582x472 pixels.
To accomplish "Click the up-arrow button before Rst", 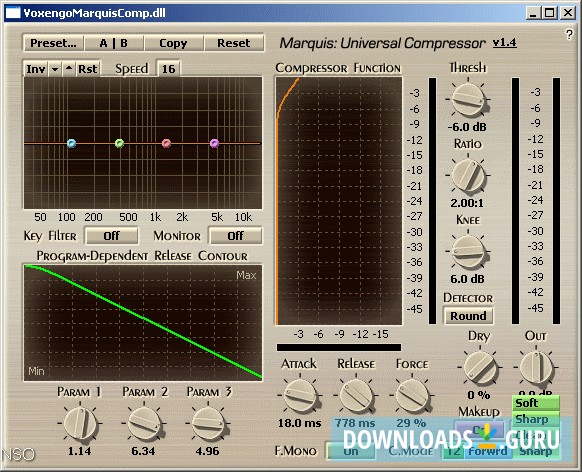I will tap(69, 69).
